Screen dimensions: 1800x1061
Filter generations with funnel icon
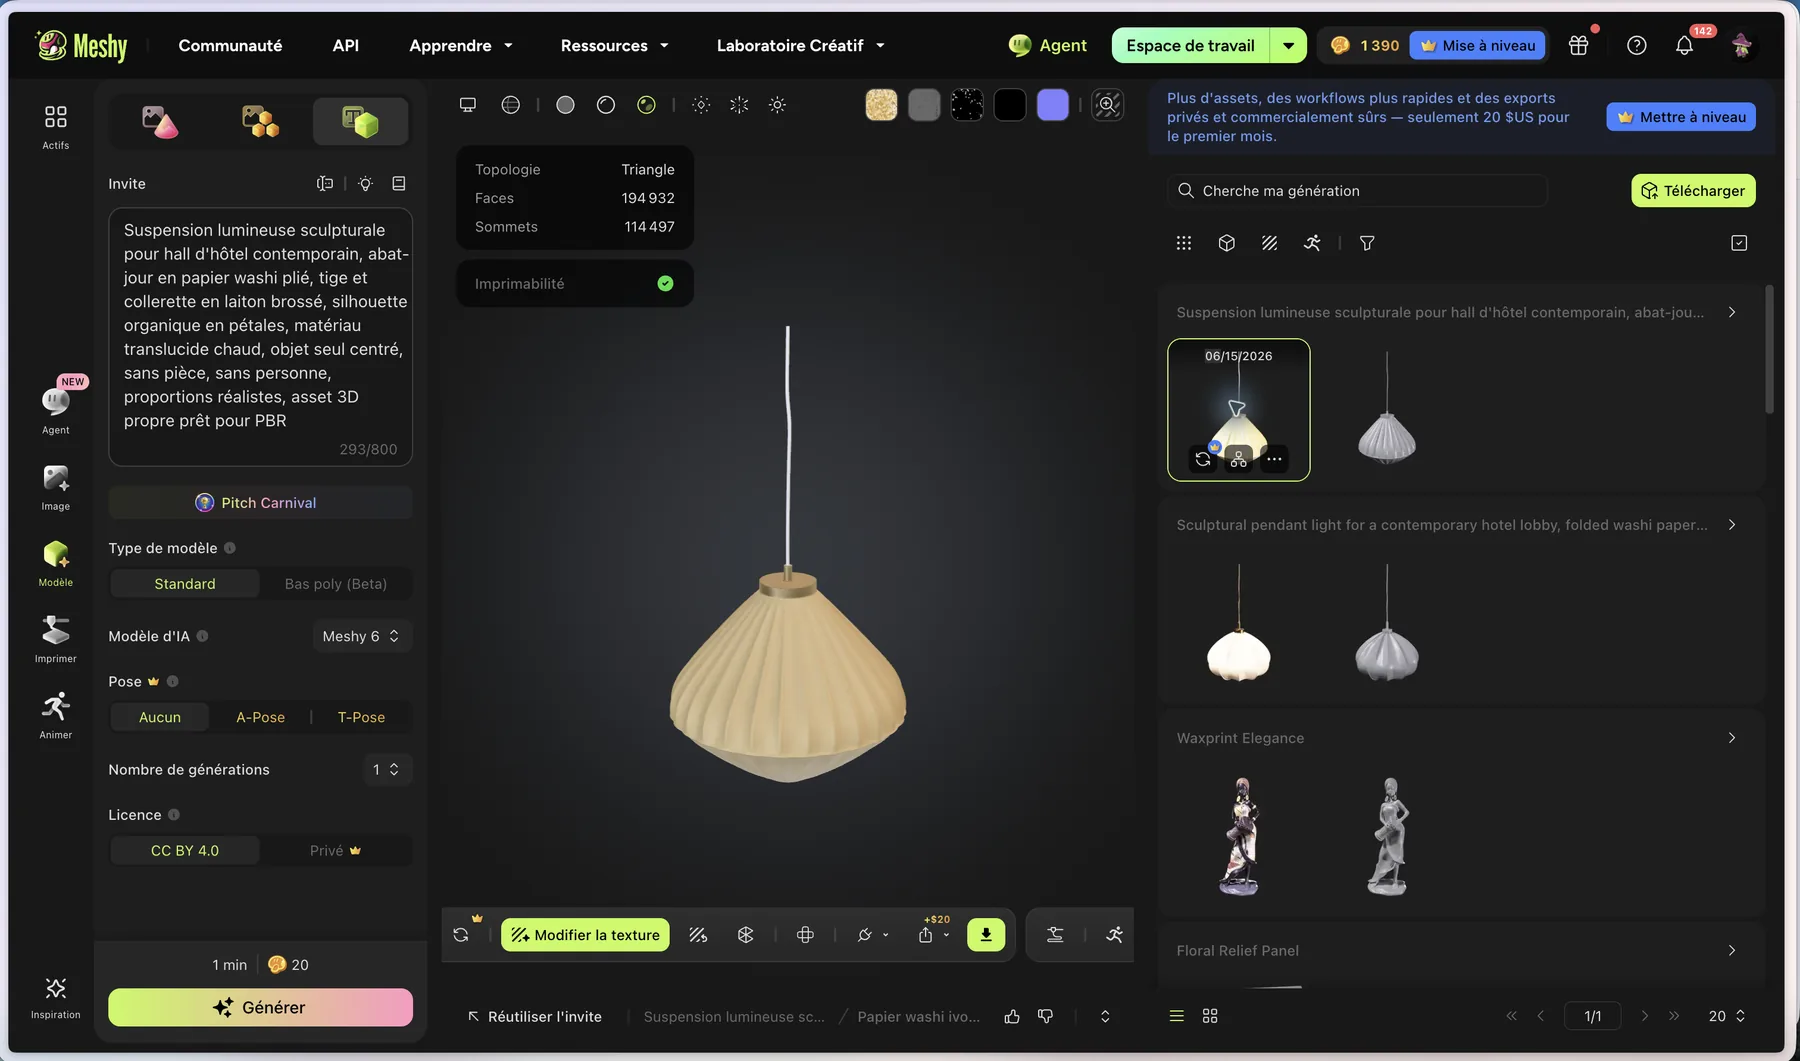point(1367,243)
